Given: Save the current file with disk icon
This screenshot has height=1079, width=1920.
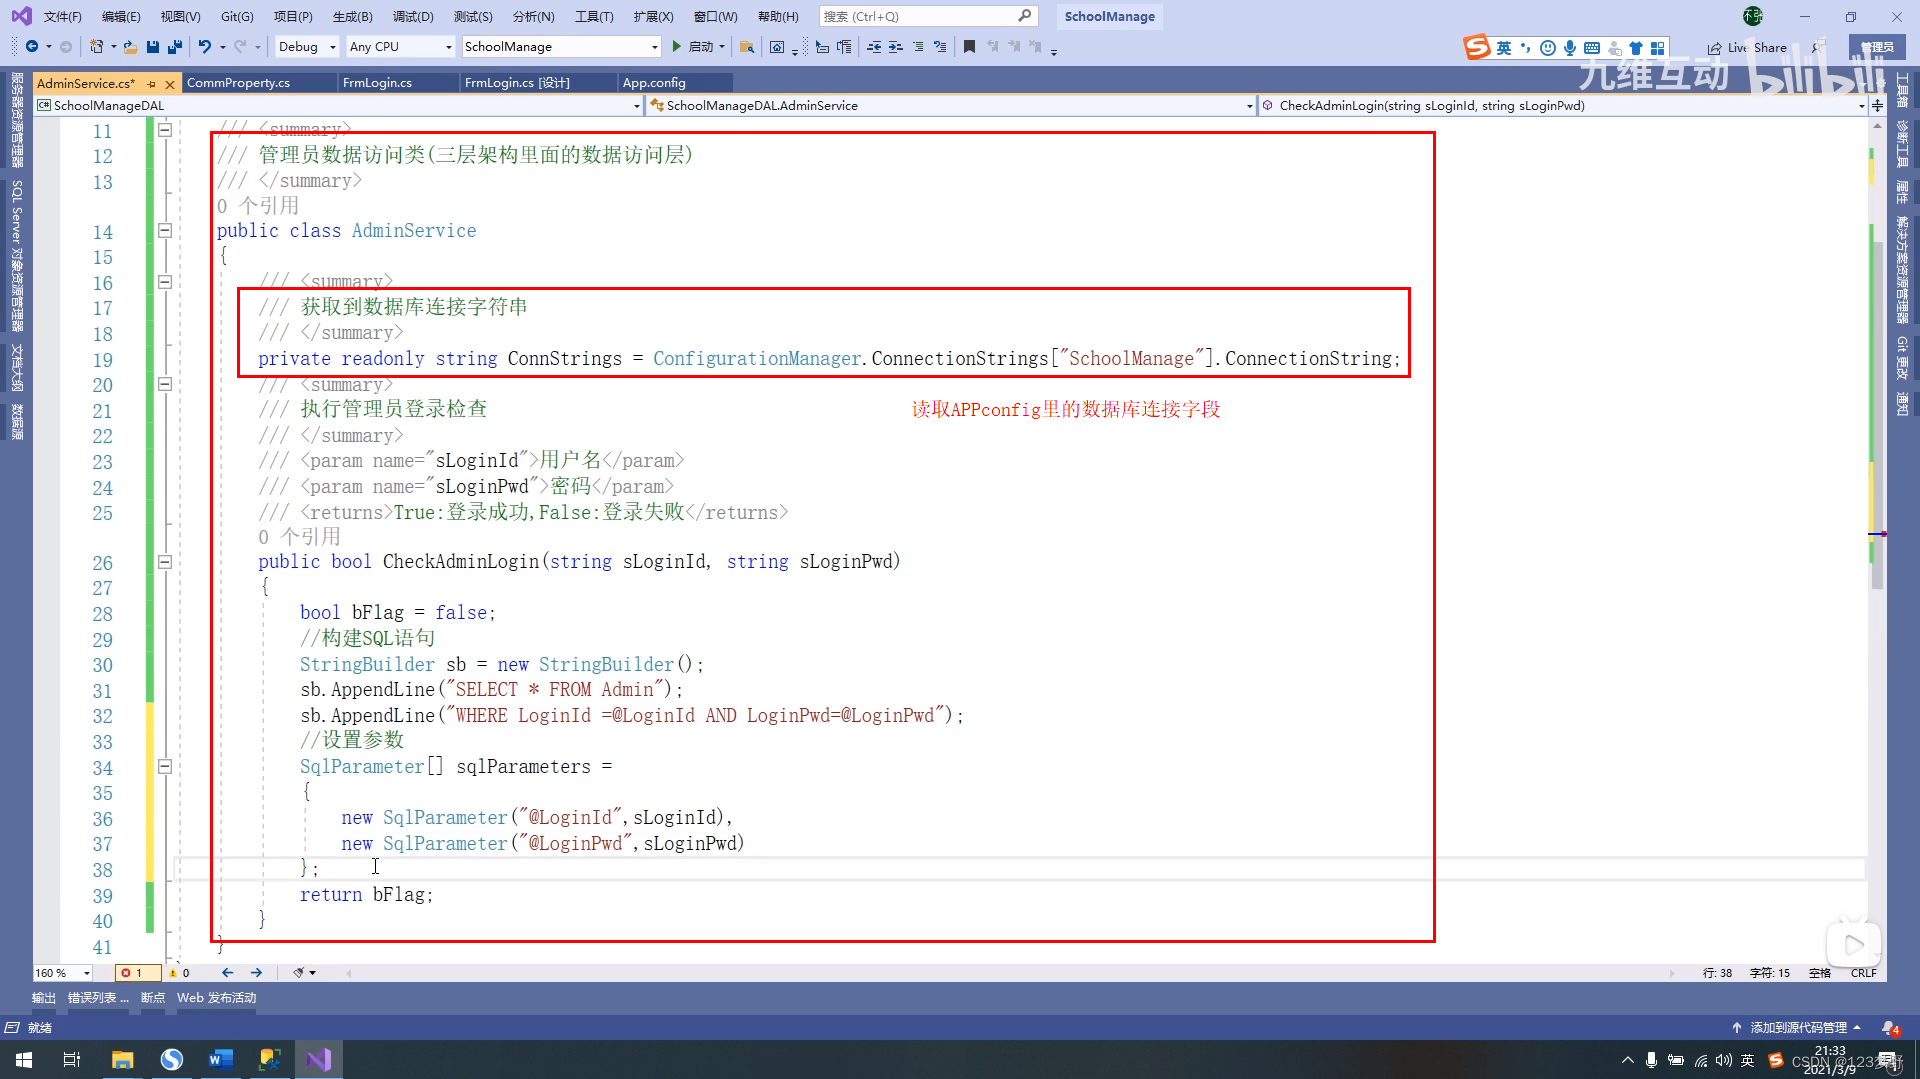Looking at the screenshot, I should pos(153,46).
